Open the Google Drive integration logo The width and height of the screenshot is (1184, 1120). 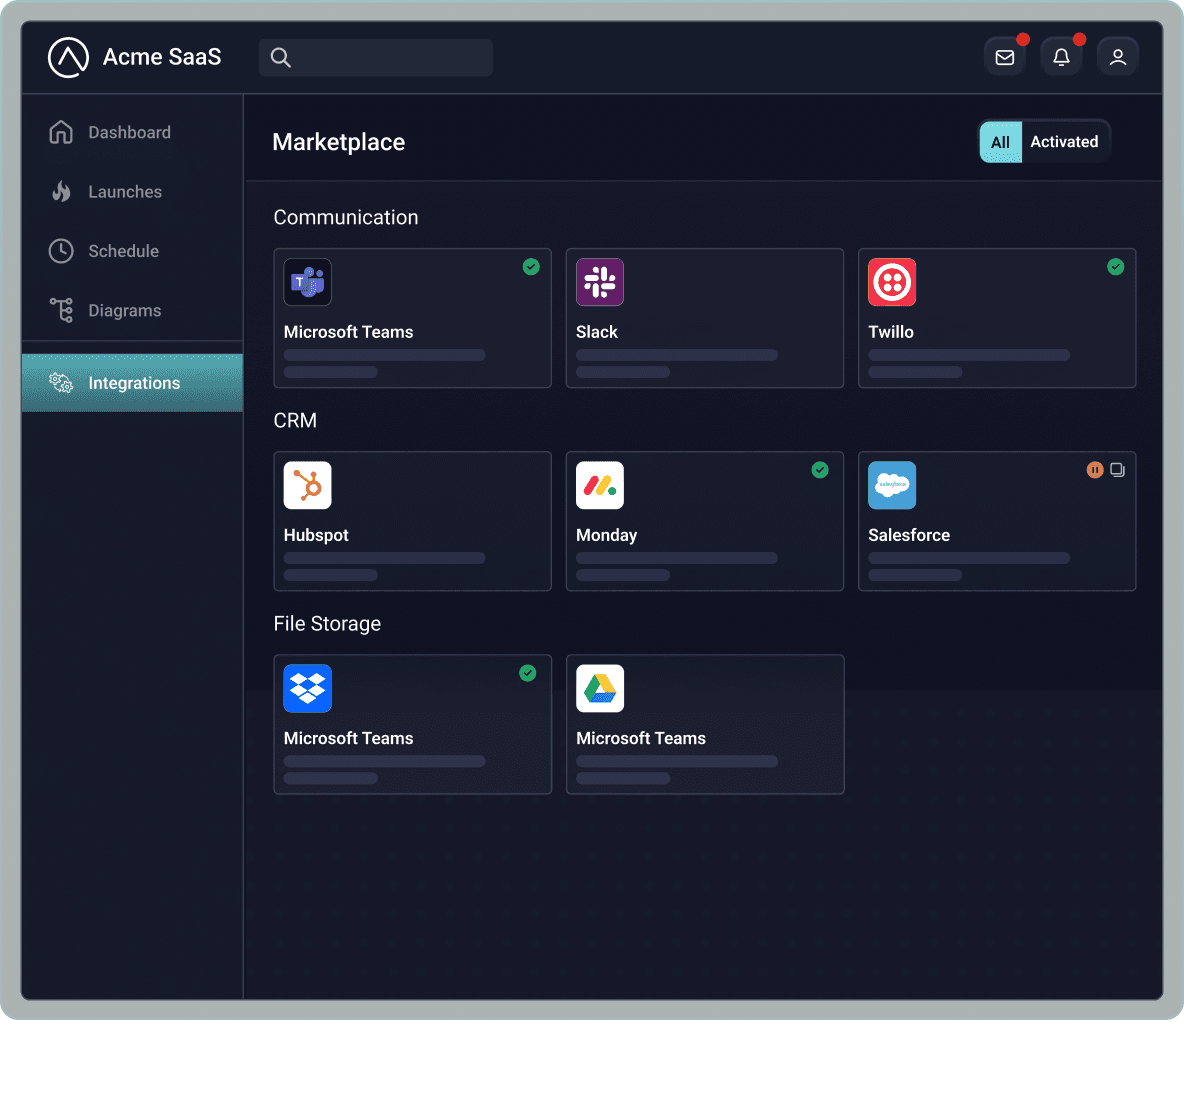599,688
